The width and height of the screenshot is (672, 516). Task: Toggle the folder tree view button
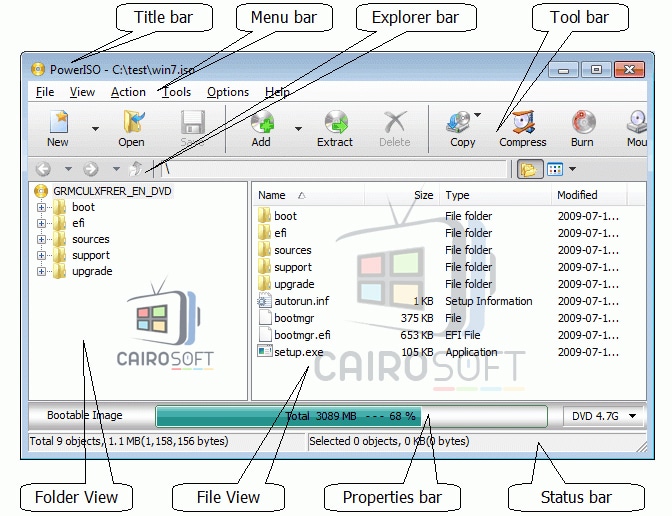pos(529,169)
